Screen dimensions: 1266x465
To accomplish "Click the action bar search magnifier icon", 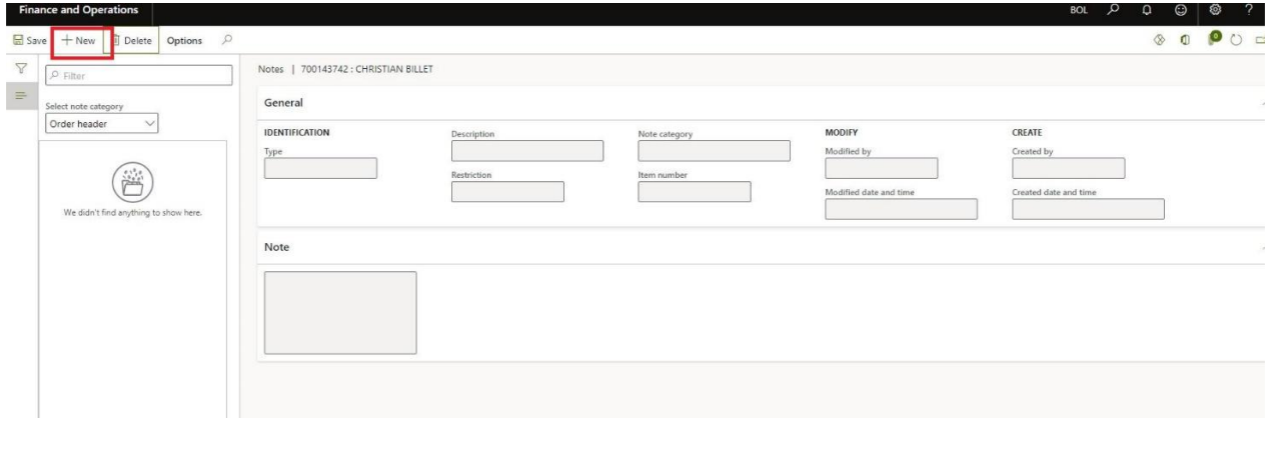I will click(x=227, y=40).
